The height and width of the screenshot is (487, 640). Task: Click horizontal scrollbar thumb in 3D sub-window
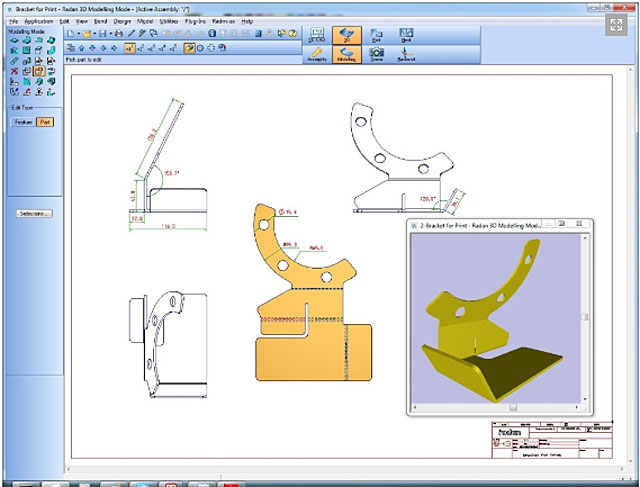(x=513, y=407)
